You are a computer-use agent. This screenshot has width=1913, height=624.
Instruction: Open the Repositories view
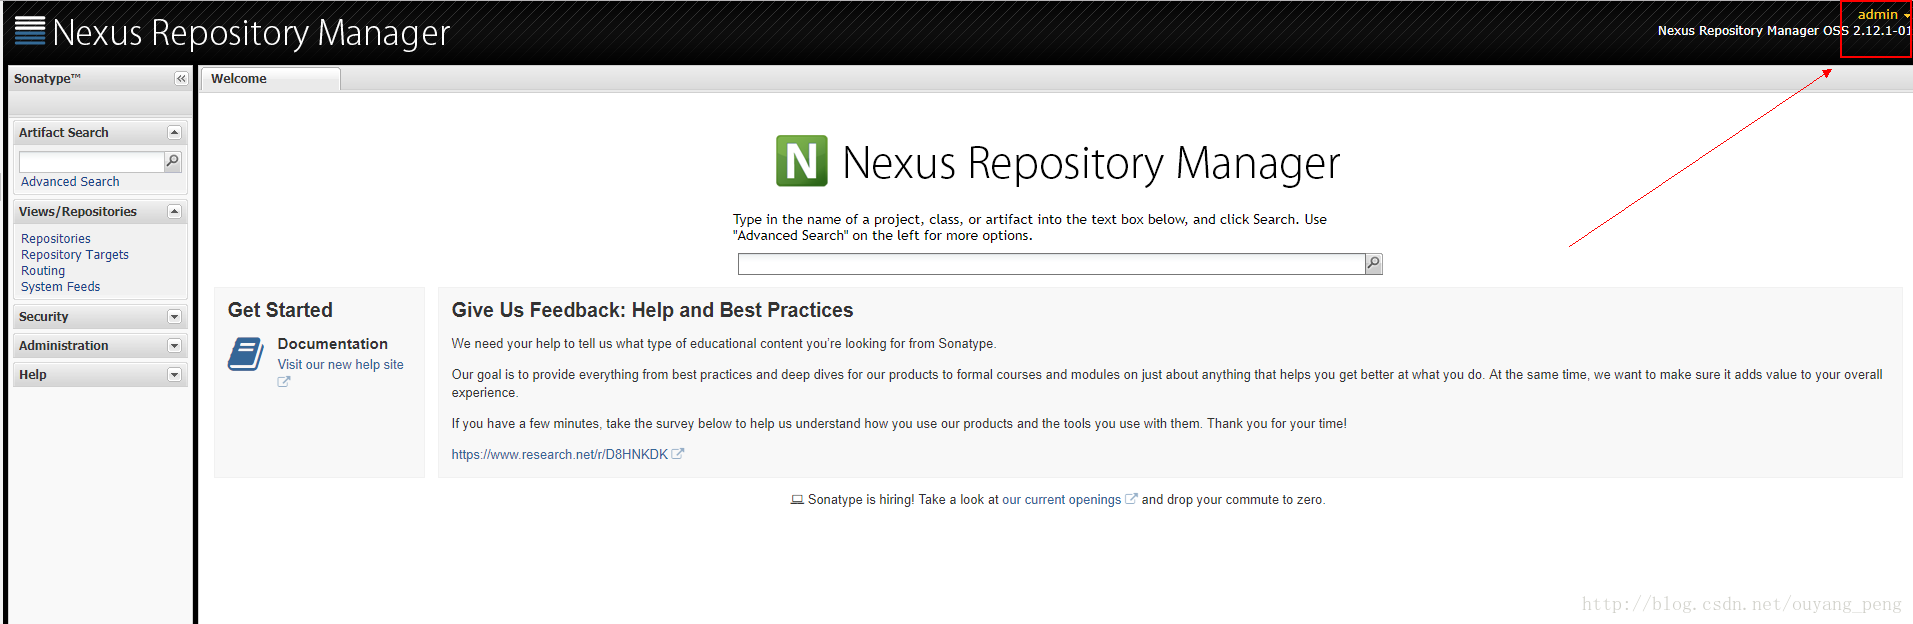coord(56,239)
